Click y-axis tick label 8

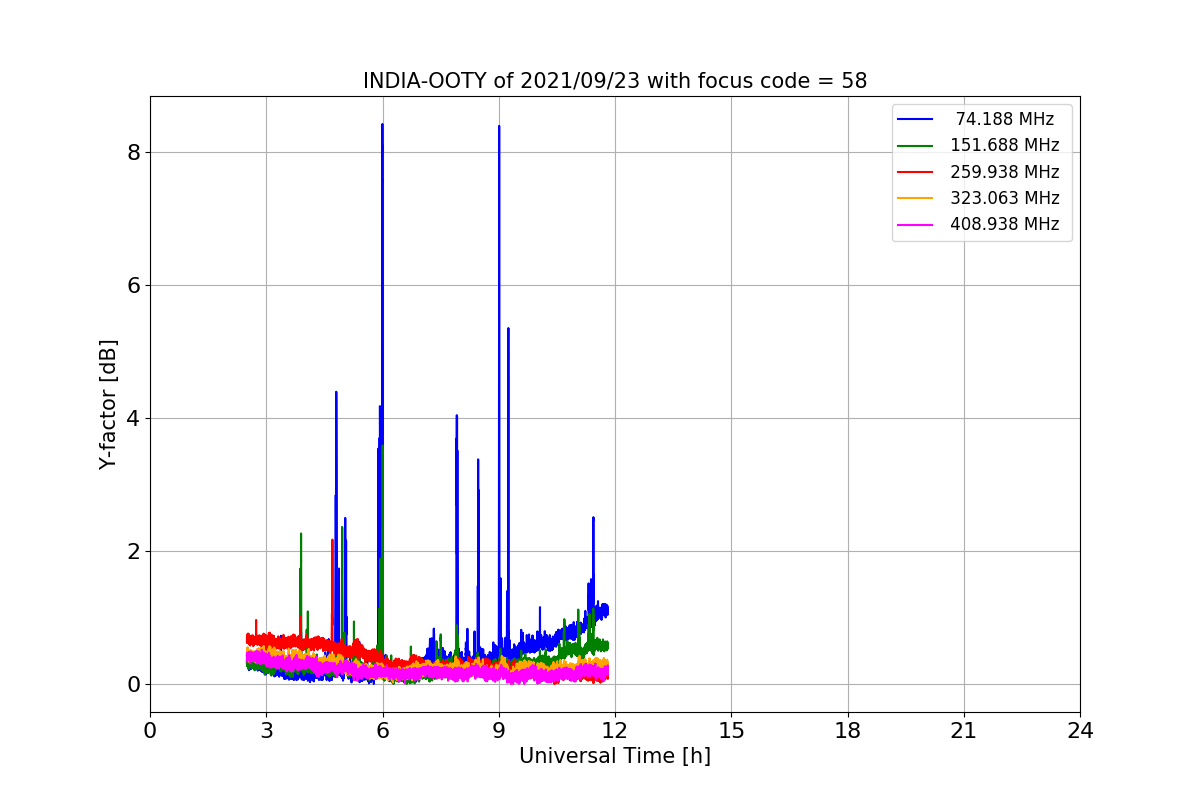pyautogui.click(x=132, y=152)
